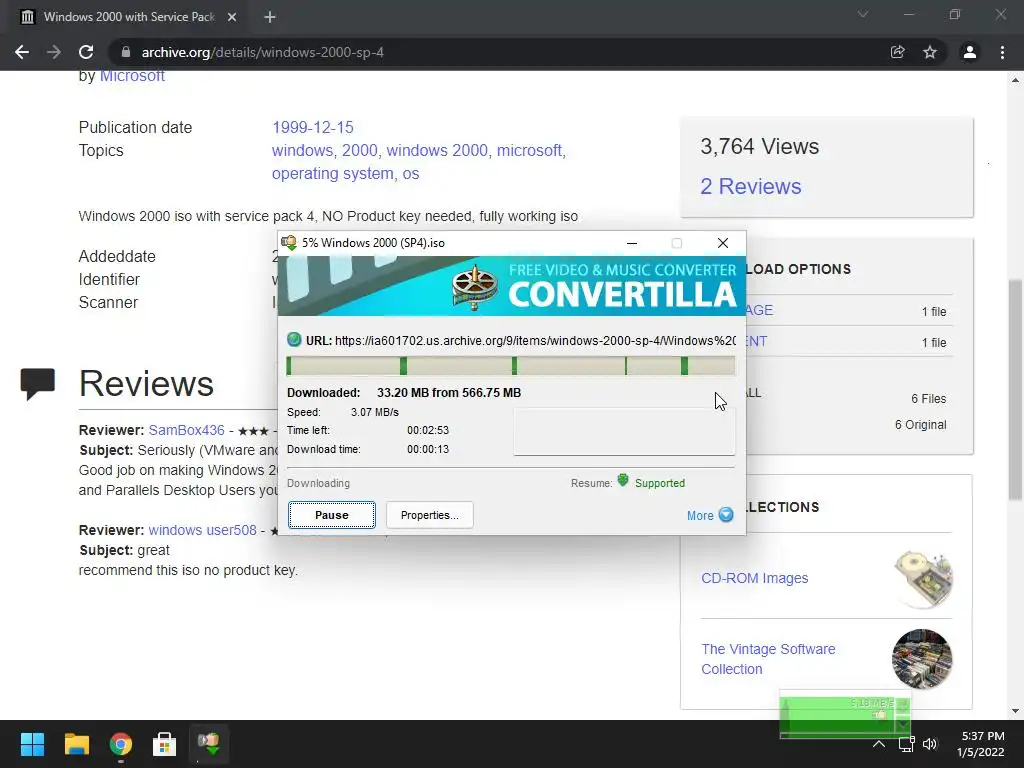Click the CD-ROM Images thumbnail
The image size is (1024, 768).
tap(922, 579)
